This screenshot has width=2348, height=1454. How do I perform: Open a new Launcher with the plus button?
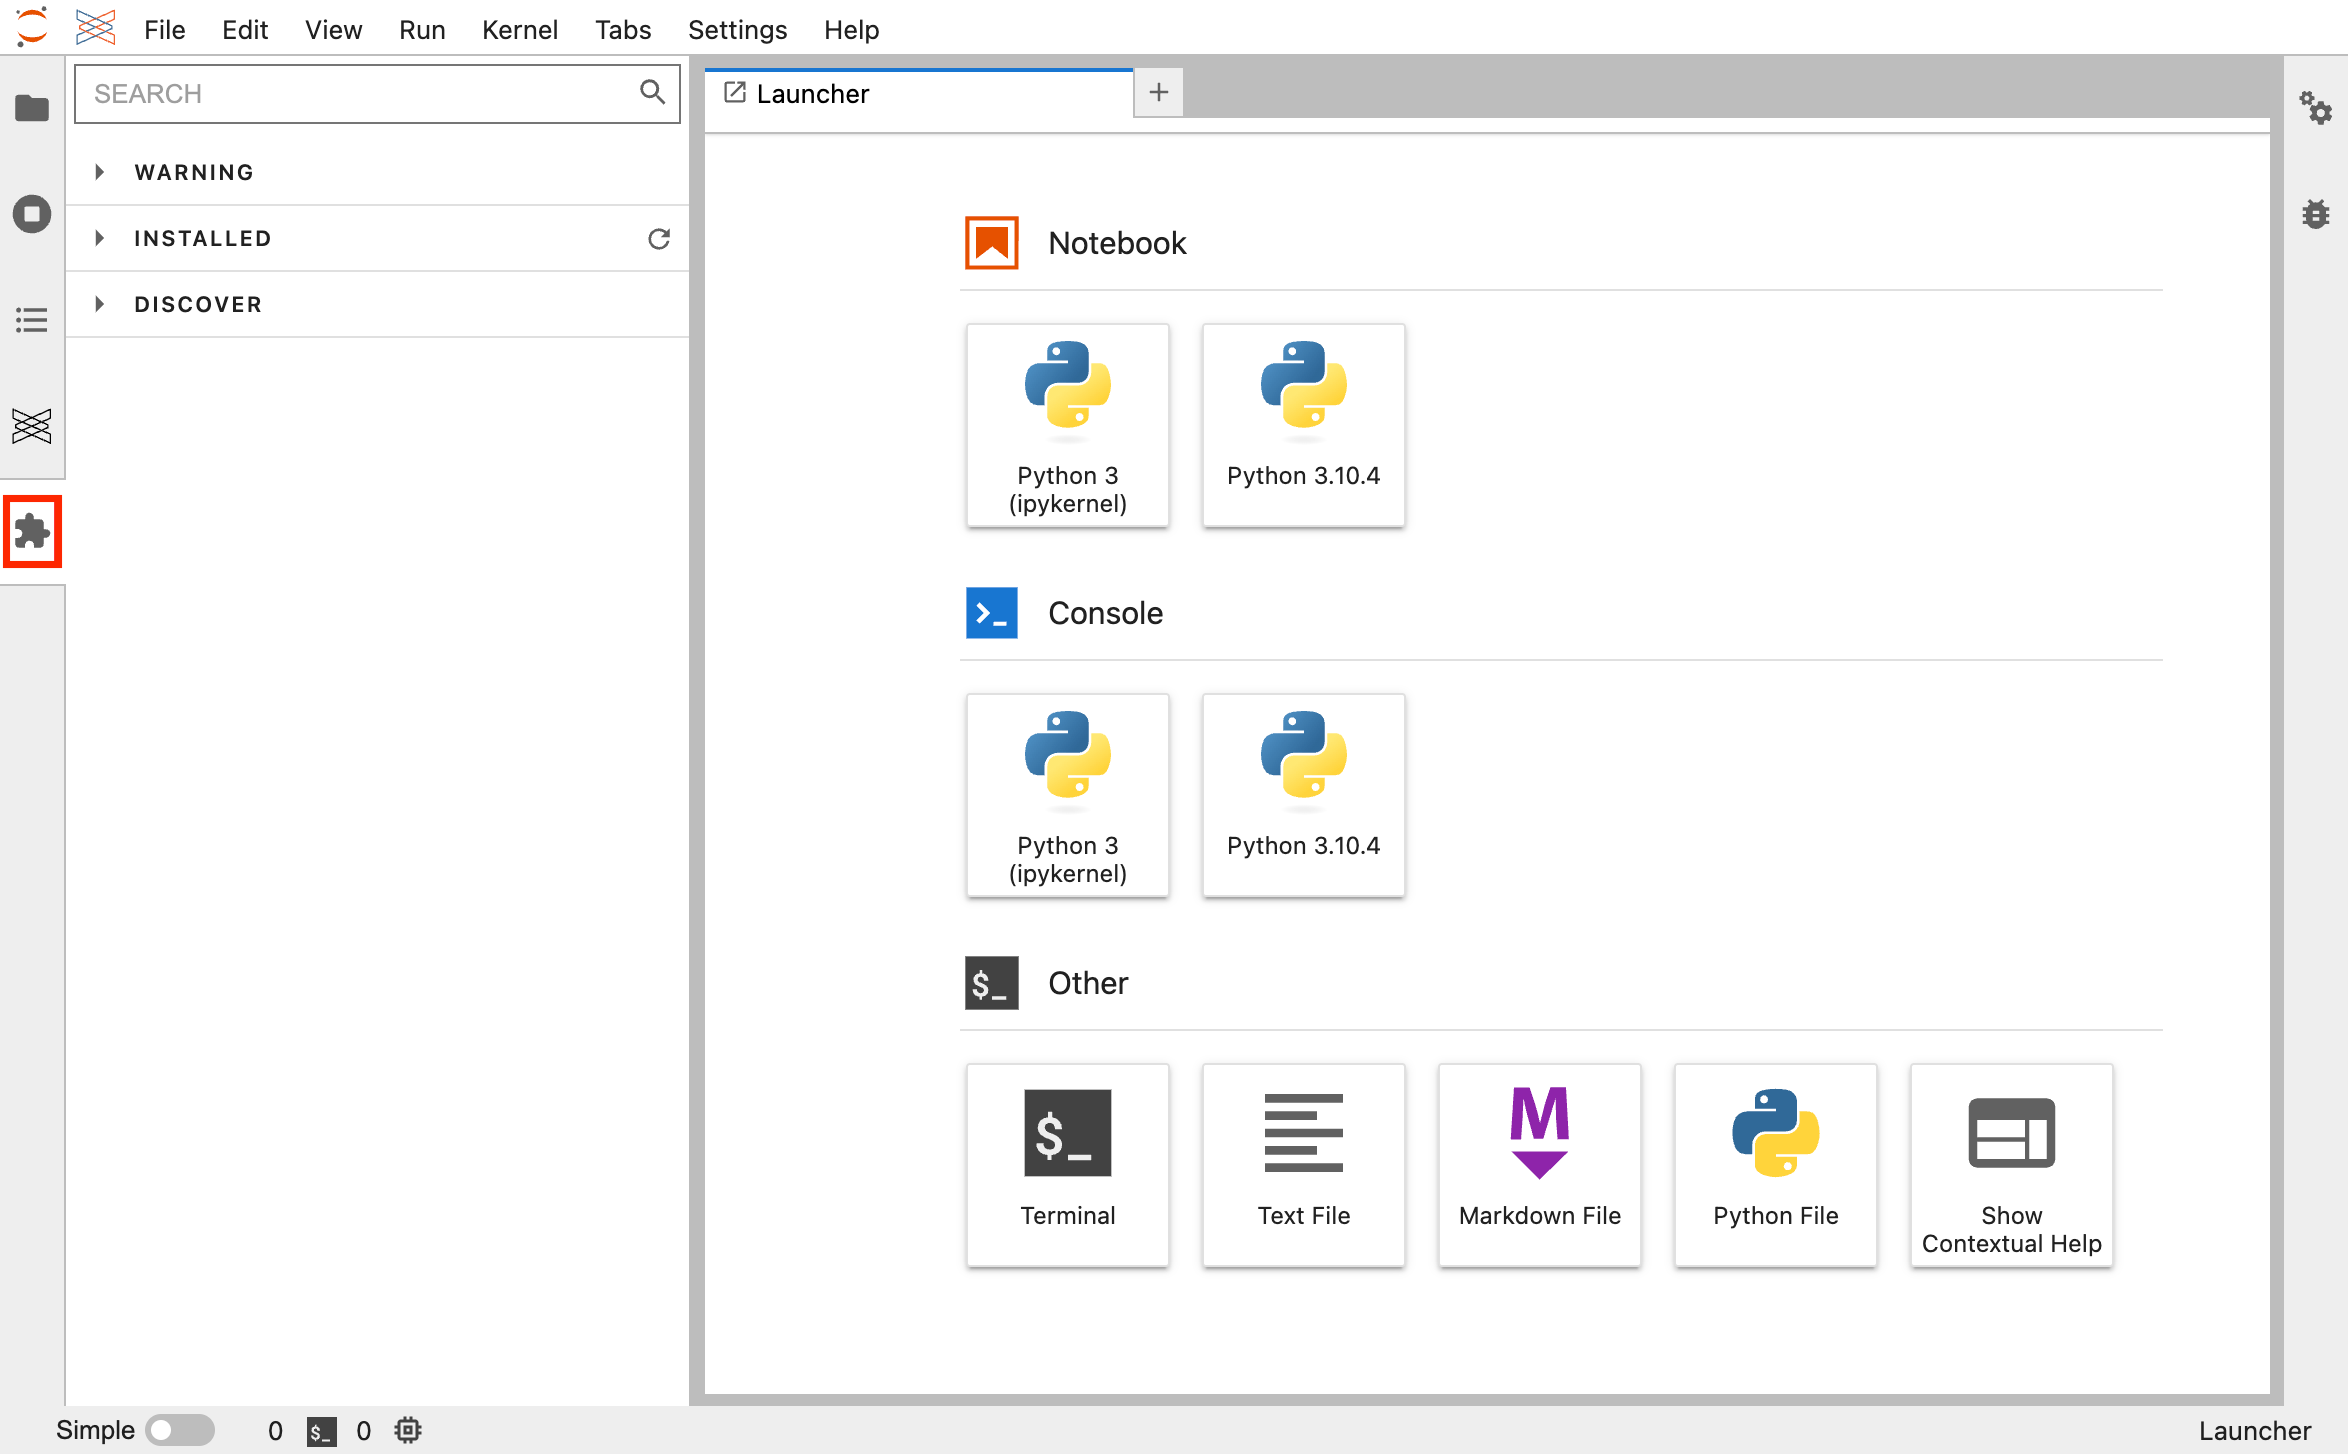pyautogui.click(x=1158, y=92)
